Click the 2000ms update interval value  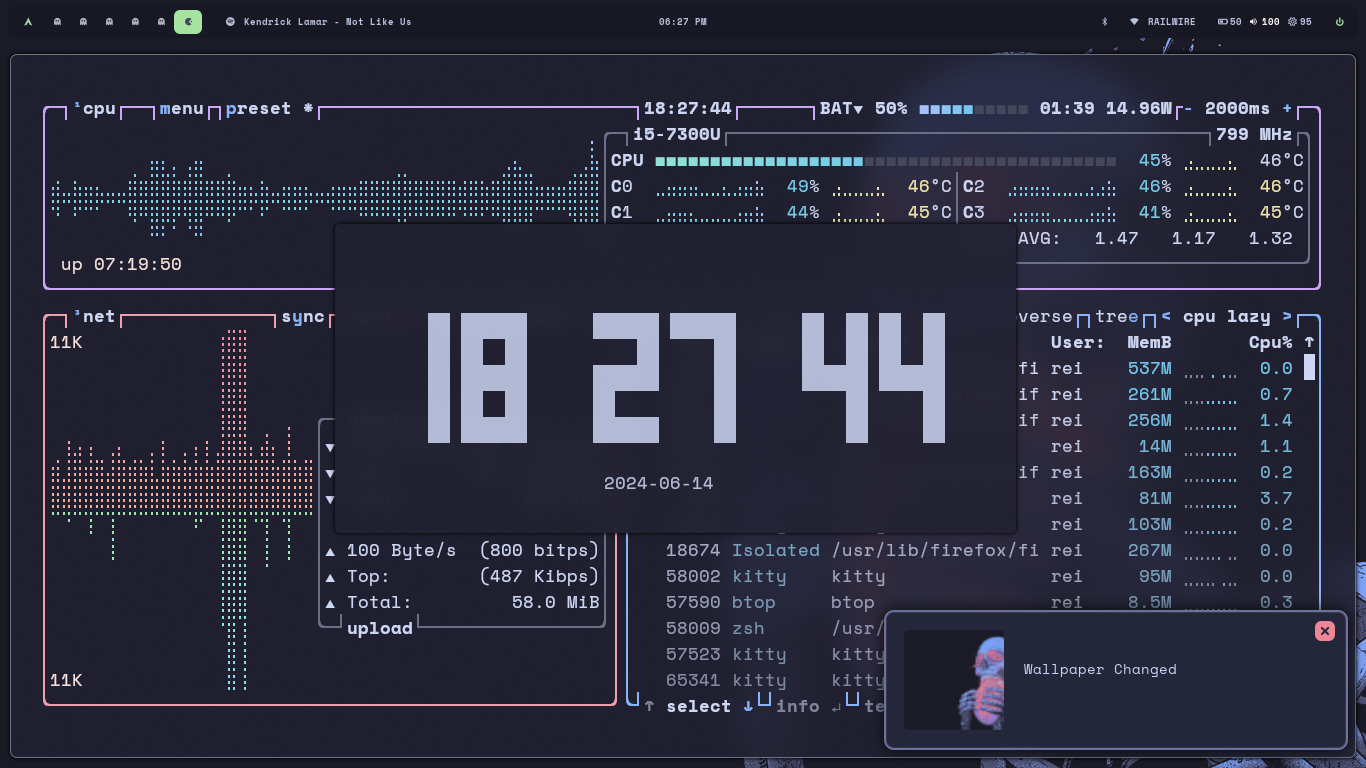(1237, 108)
